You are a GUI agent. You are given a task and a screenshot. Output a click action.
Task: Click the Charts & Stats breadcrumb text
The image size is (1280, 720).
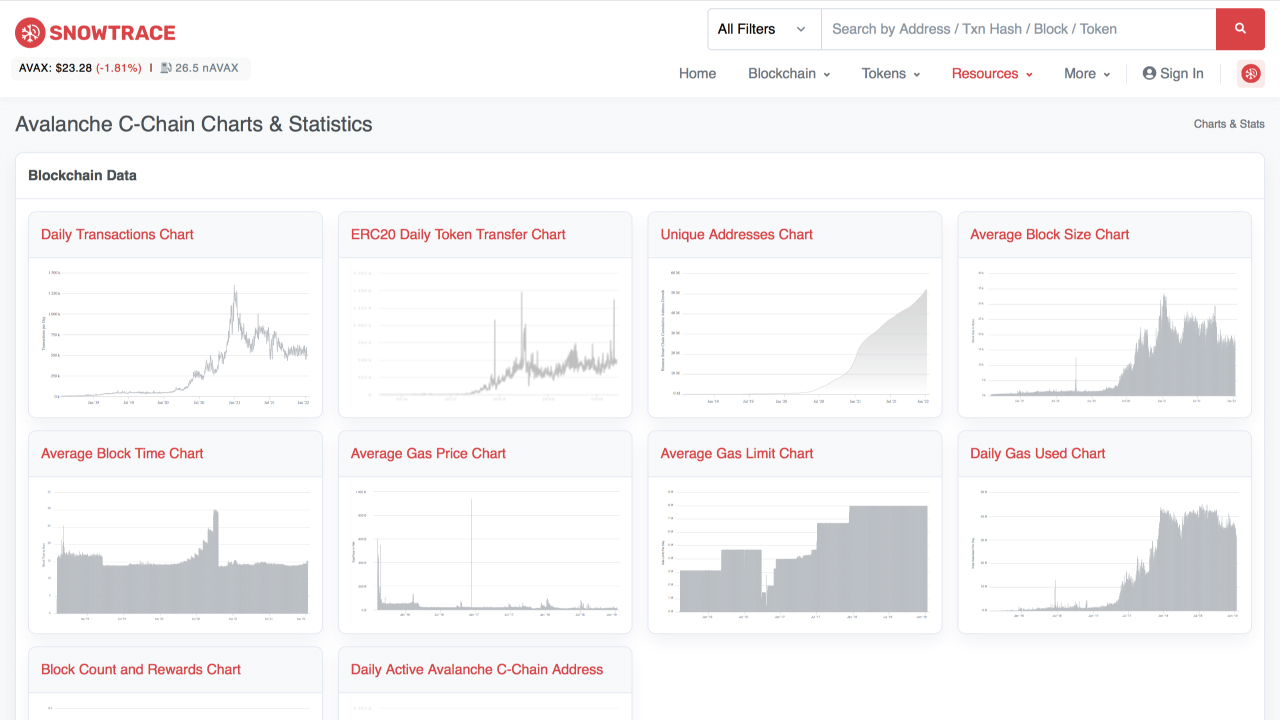(x=1229, y=124)
